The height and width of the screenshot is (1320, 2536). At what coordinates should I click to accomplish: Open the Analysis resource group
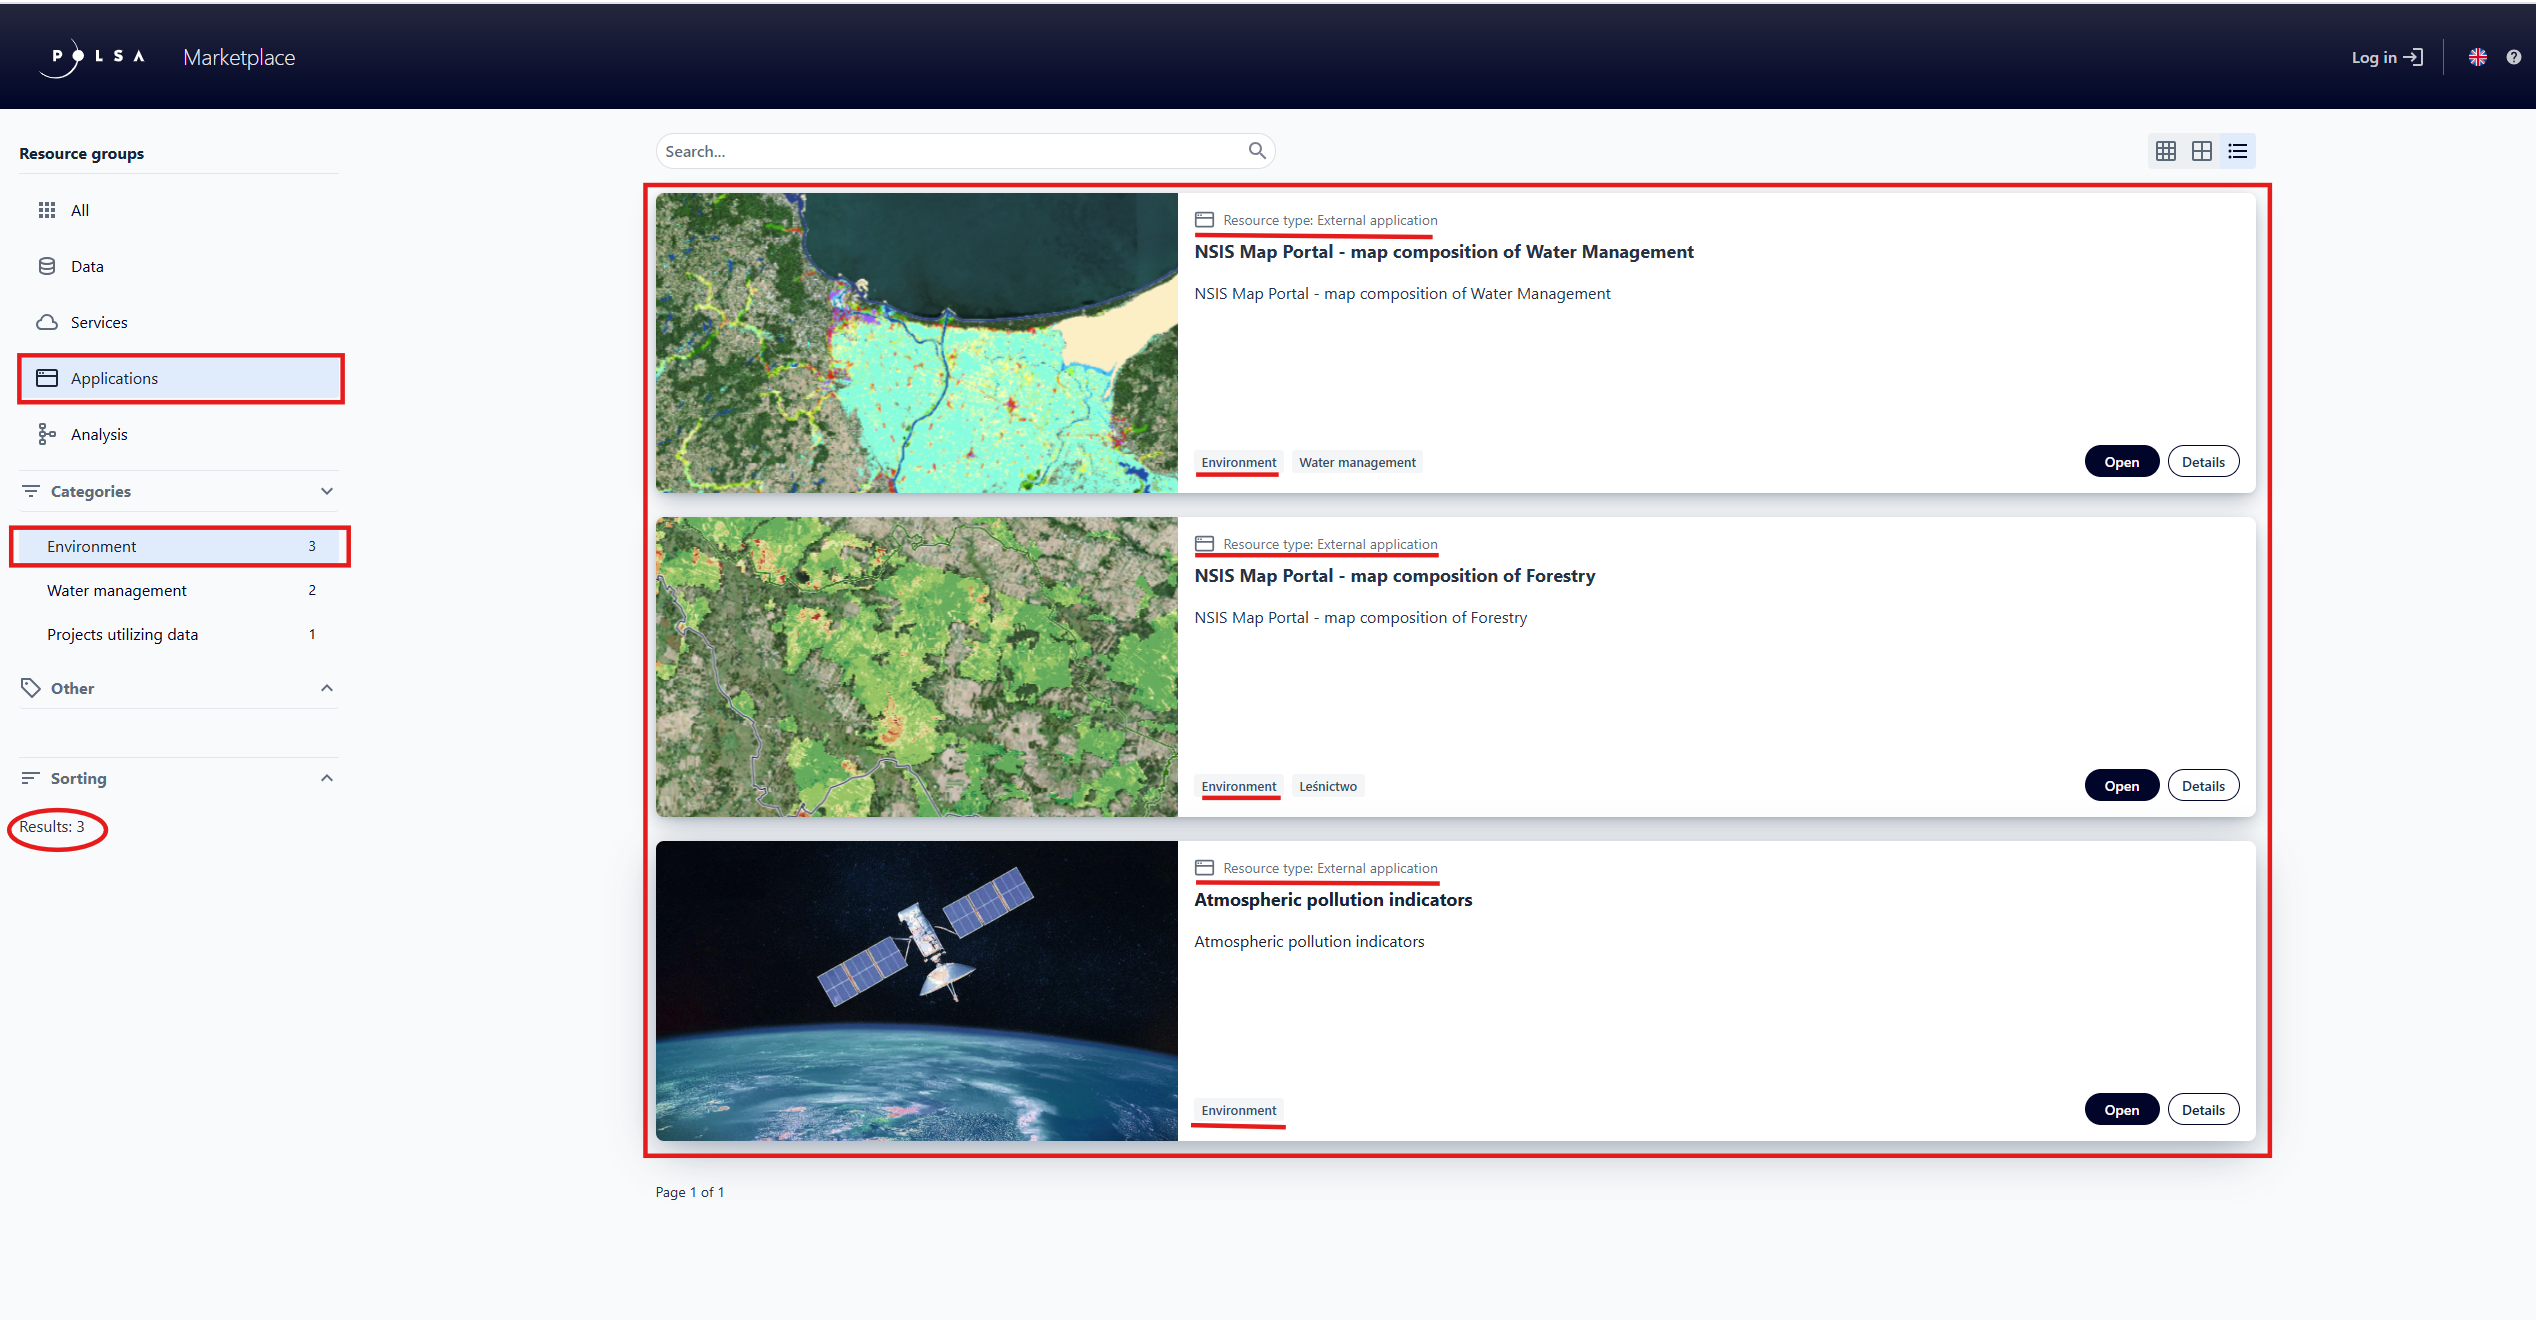point(99,433)
